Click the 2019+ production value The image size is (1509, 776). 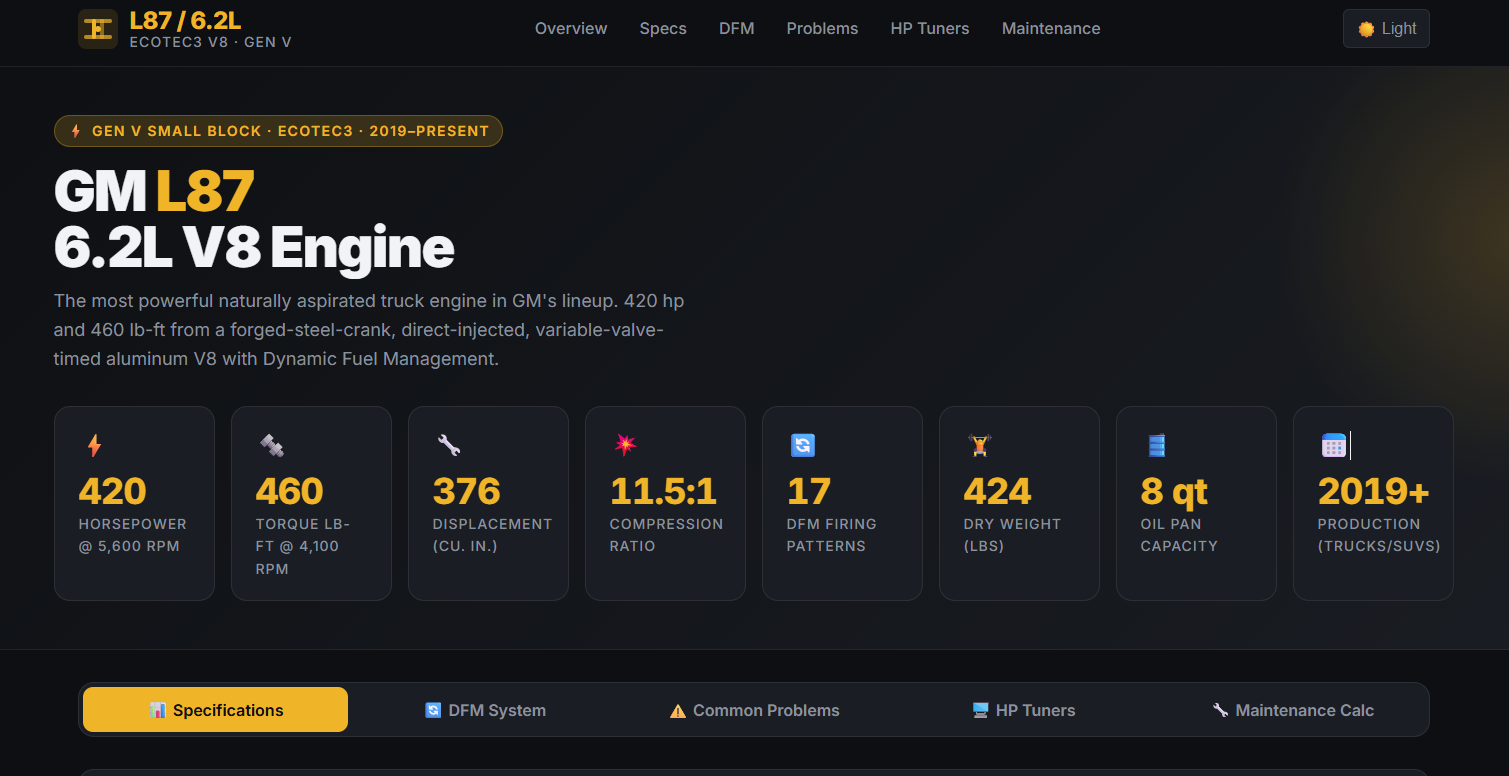1373,491
